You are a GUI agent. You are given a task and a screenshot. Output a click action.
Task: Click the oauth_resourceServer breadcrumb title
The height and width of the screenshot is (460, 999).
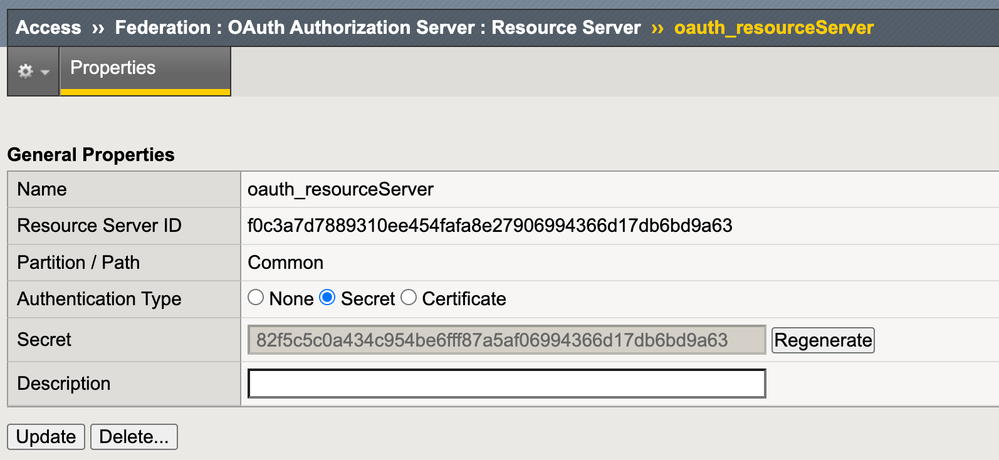tap(774, 27)
